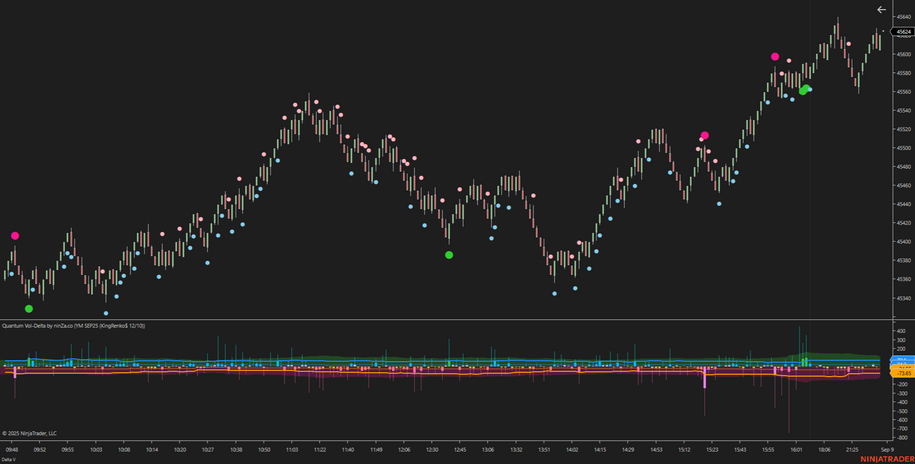This screenshot has height=464, width=915.
Task: Select the current price marker 45624
Action: click(902, 32)
